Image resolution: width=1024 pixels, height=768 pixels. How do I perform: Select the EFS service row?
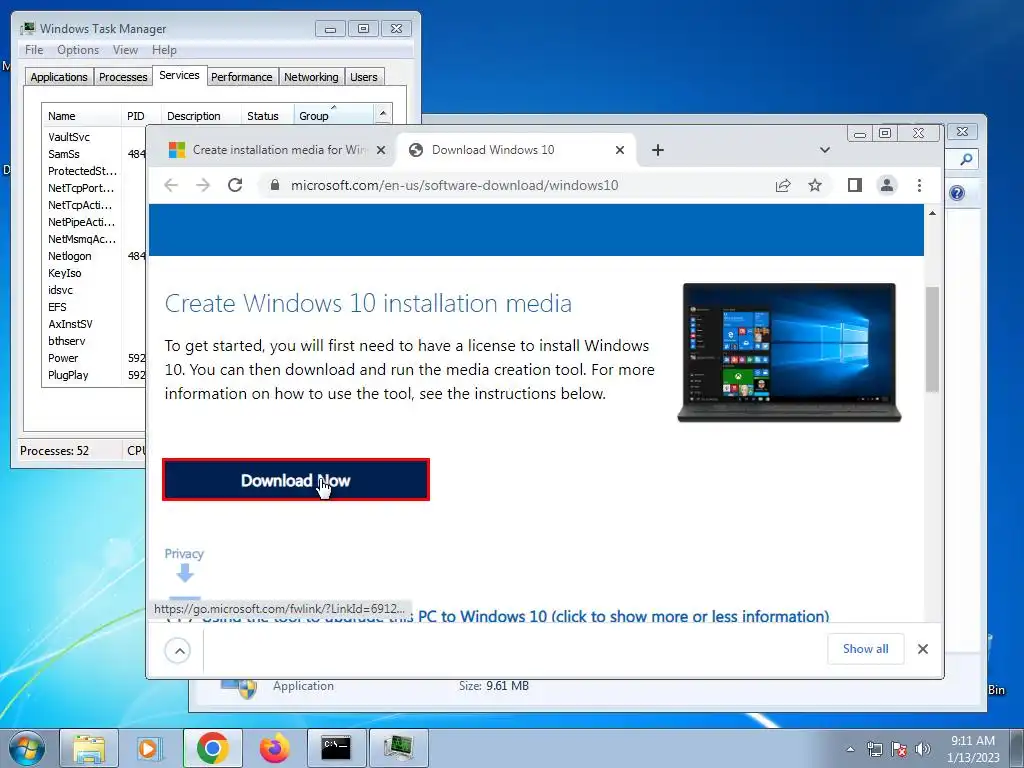point(57,307)
